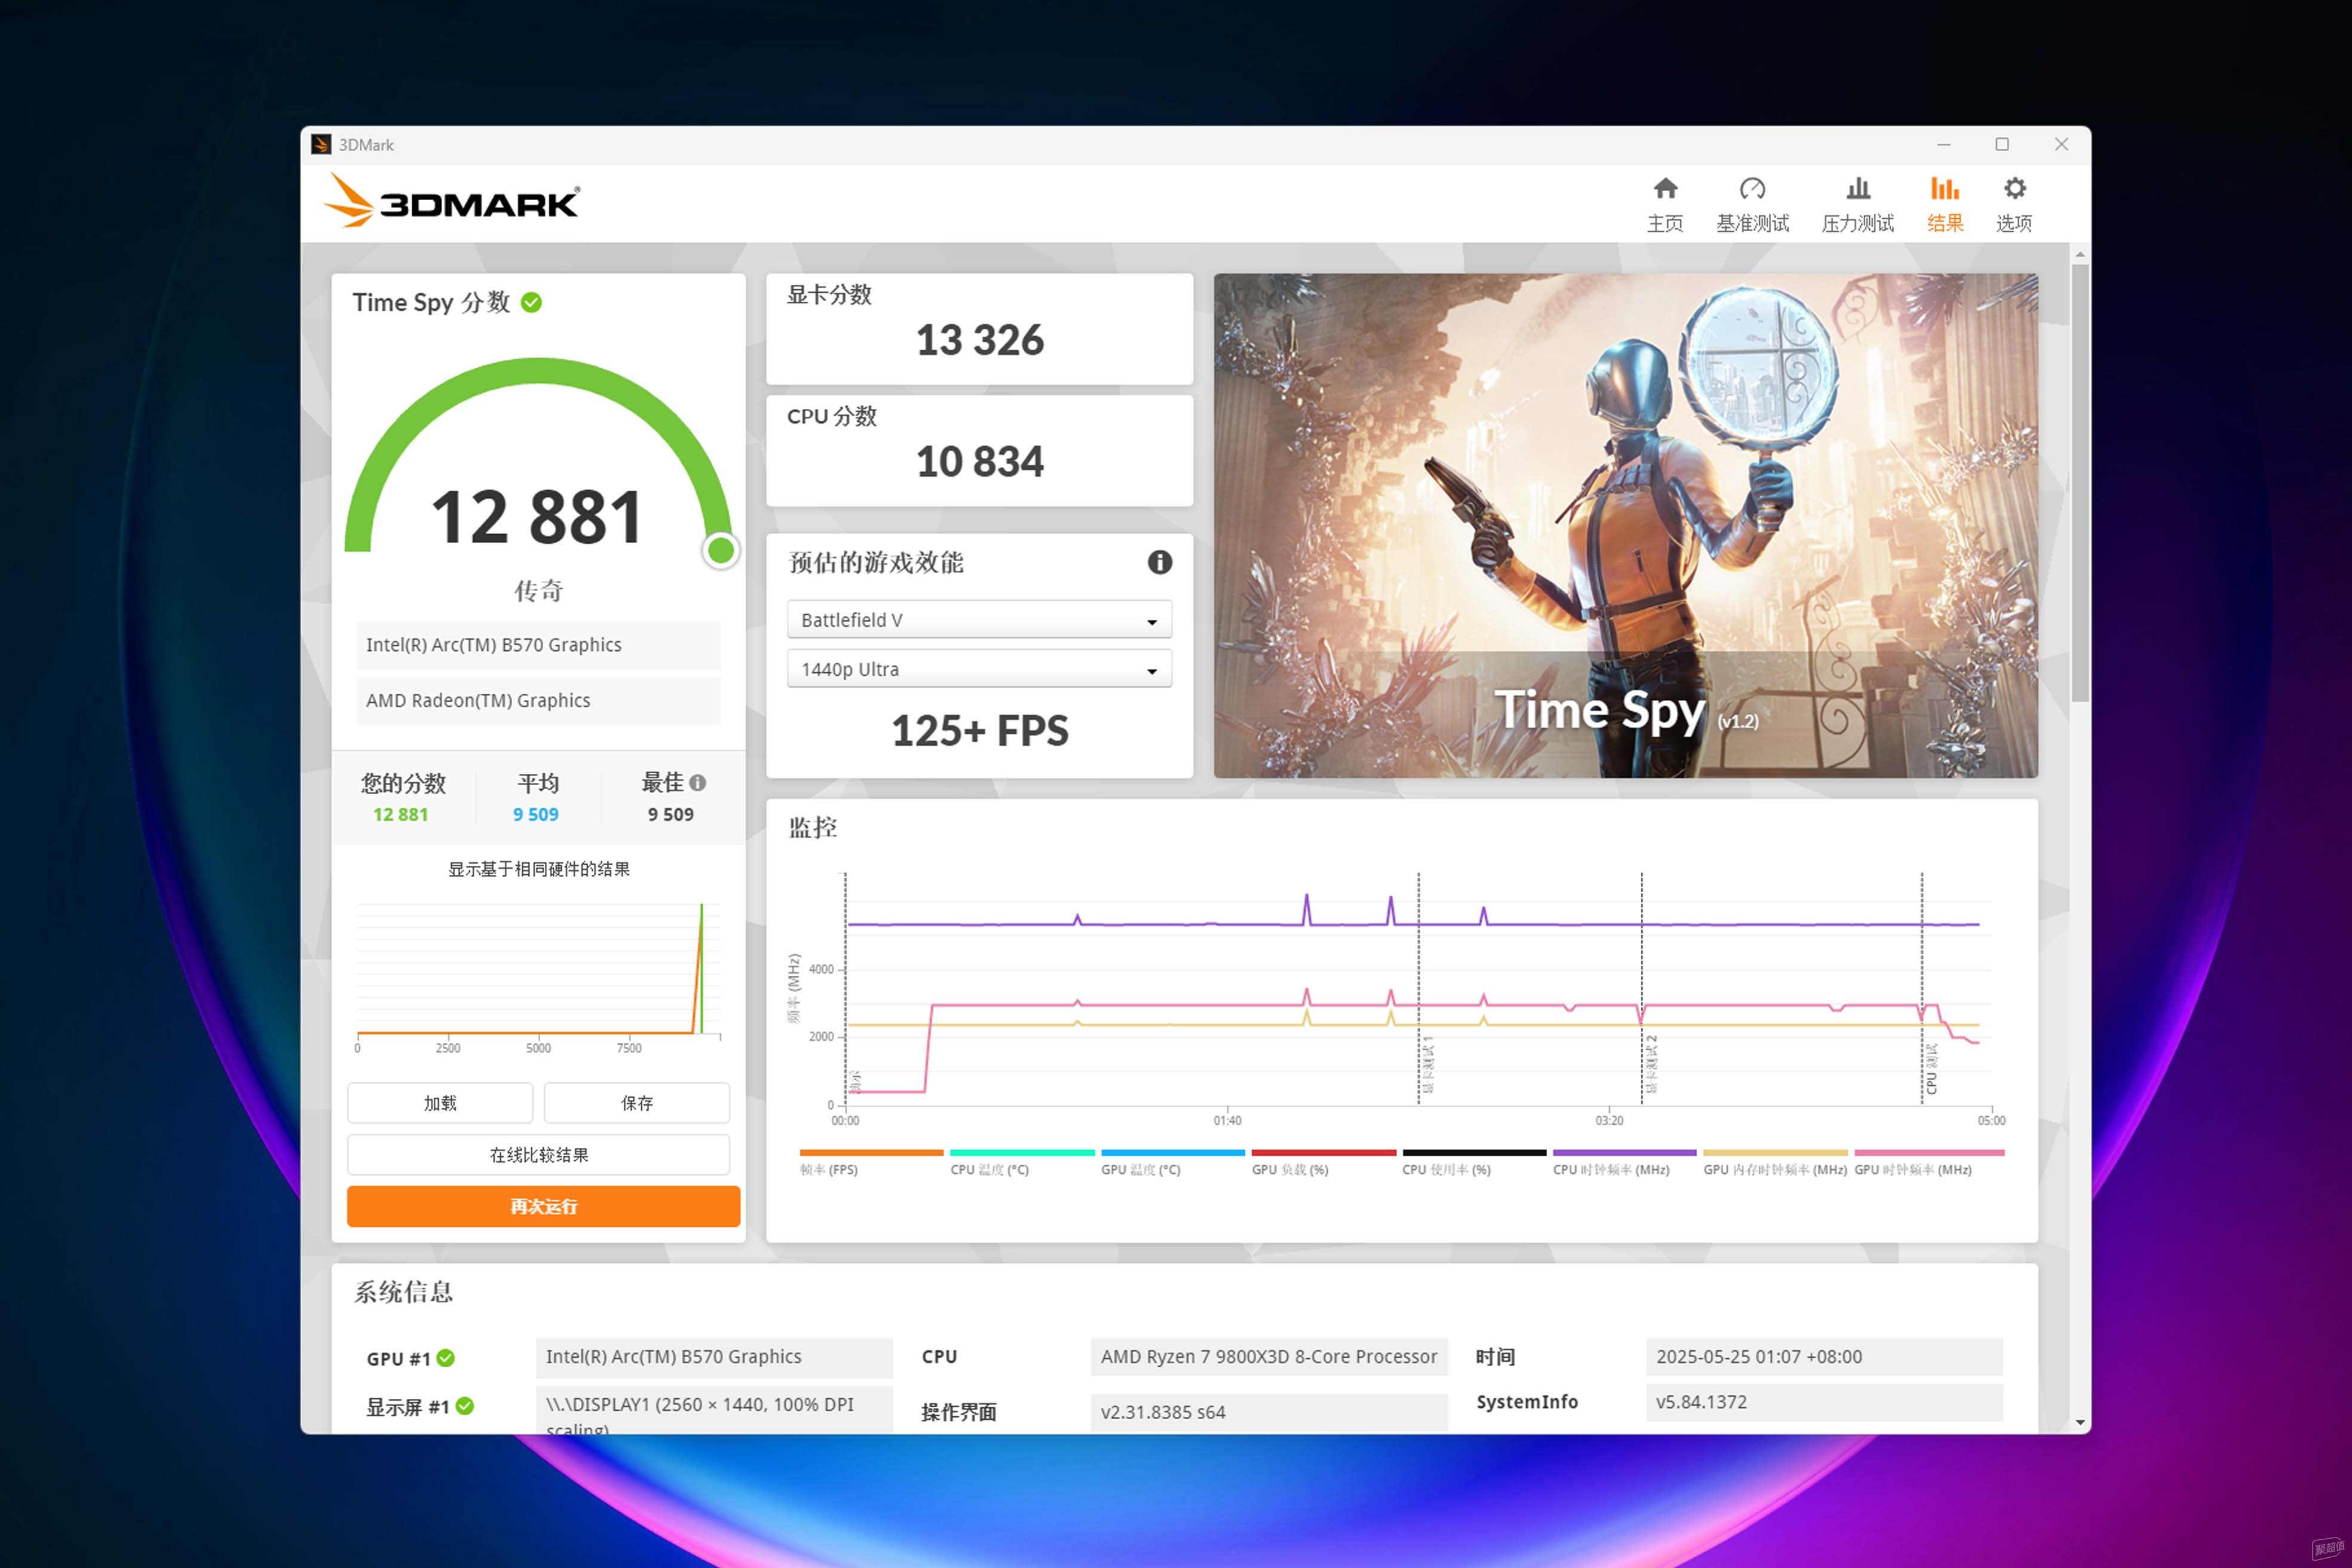Click info icon next to 最佳
This screenshot has width=2352, height=1568.
pos(698,783)
